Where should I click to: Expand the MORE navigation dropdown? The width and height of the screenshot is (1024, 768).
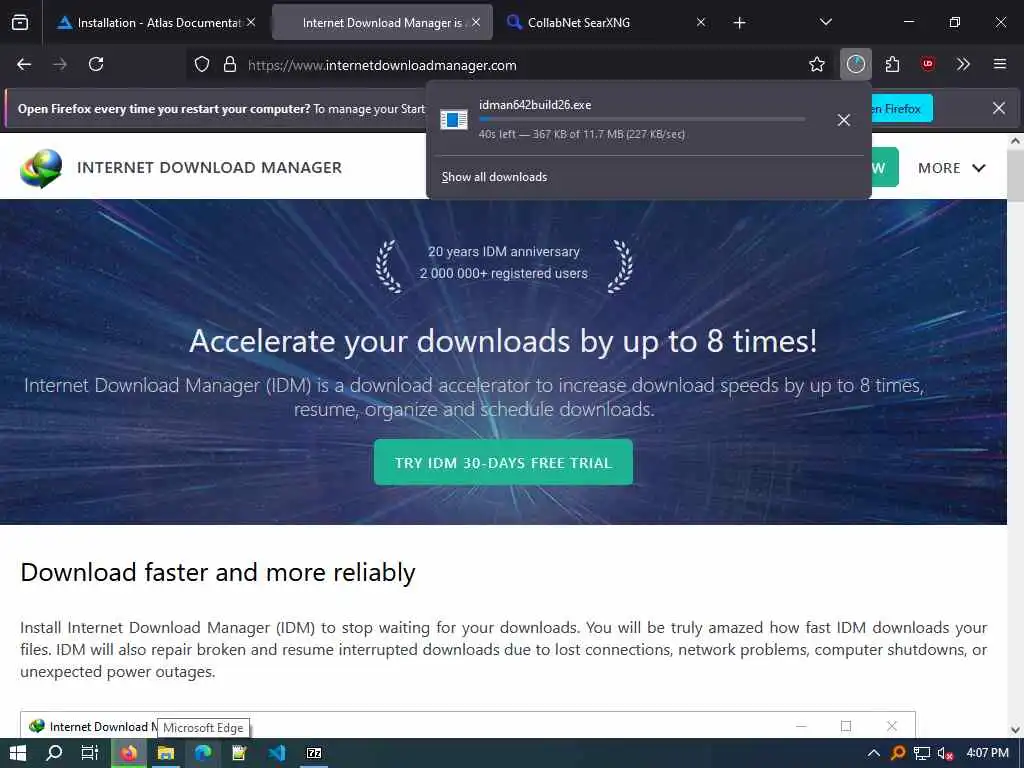click(952, 168)
